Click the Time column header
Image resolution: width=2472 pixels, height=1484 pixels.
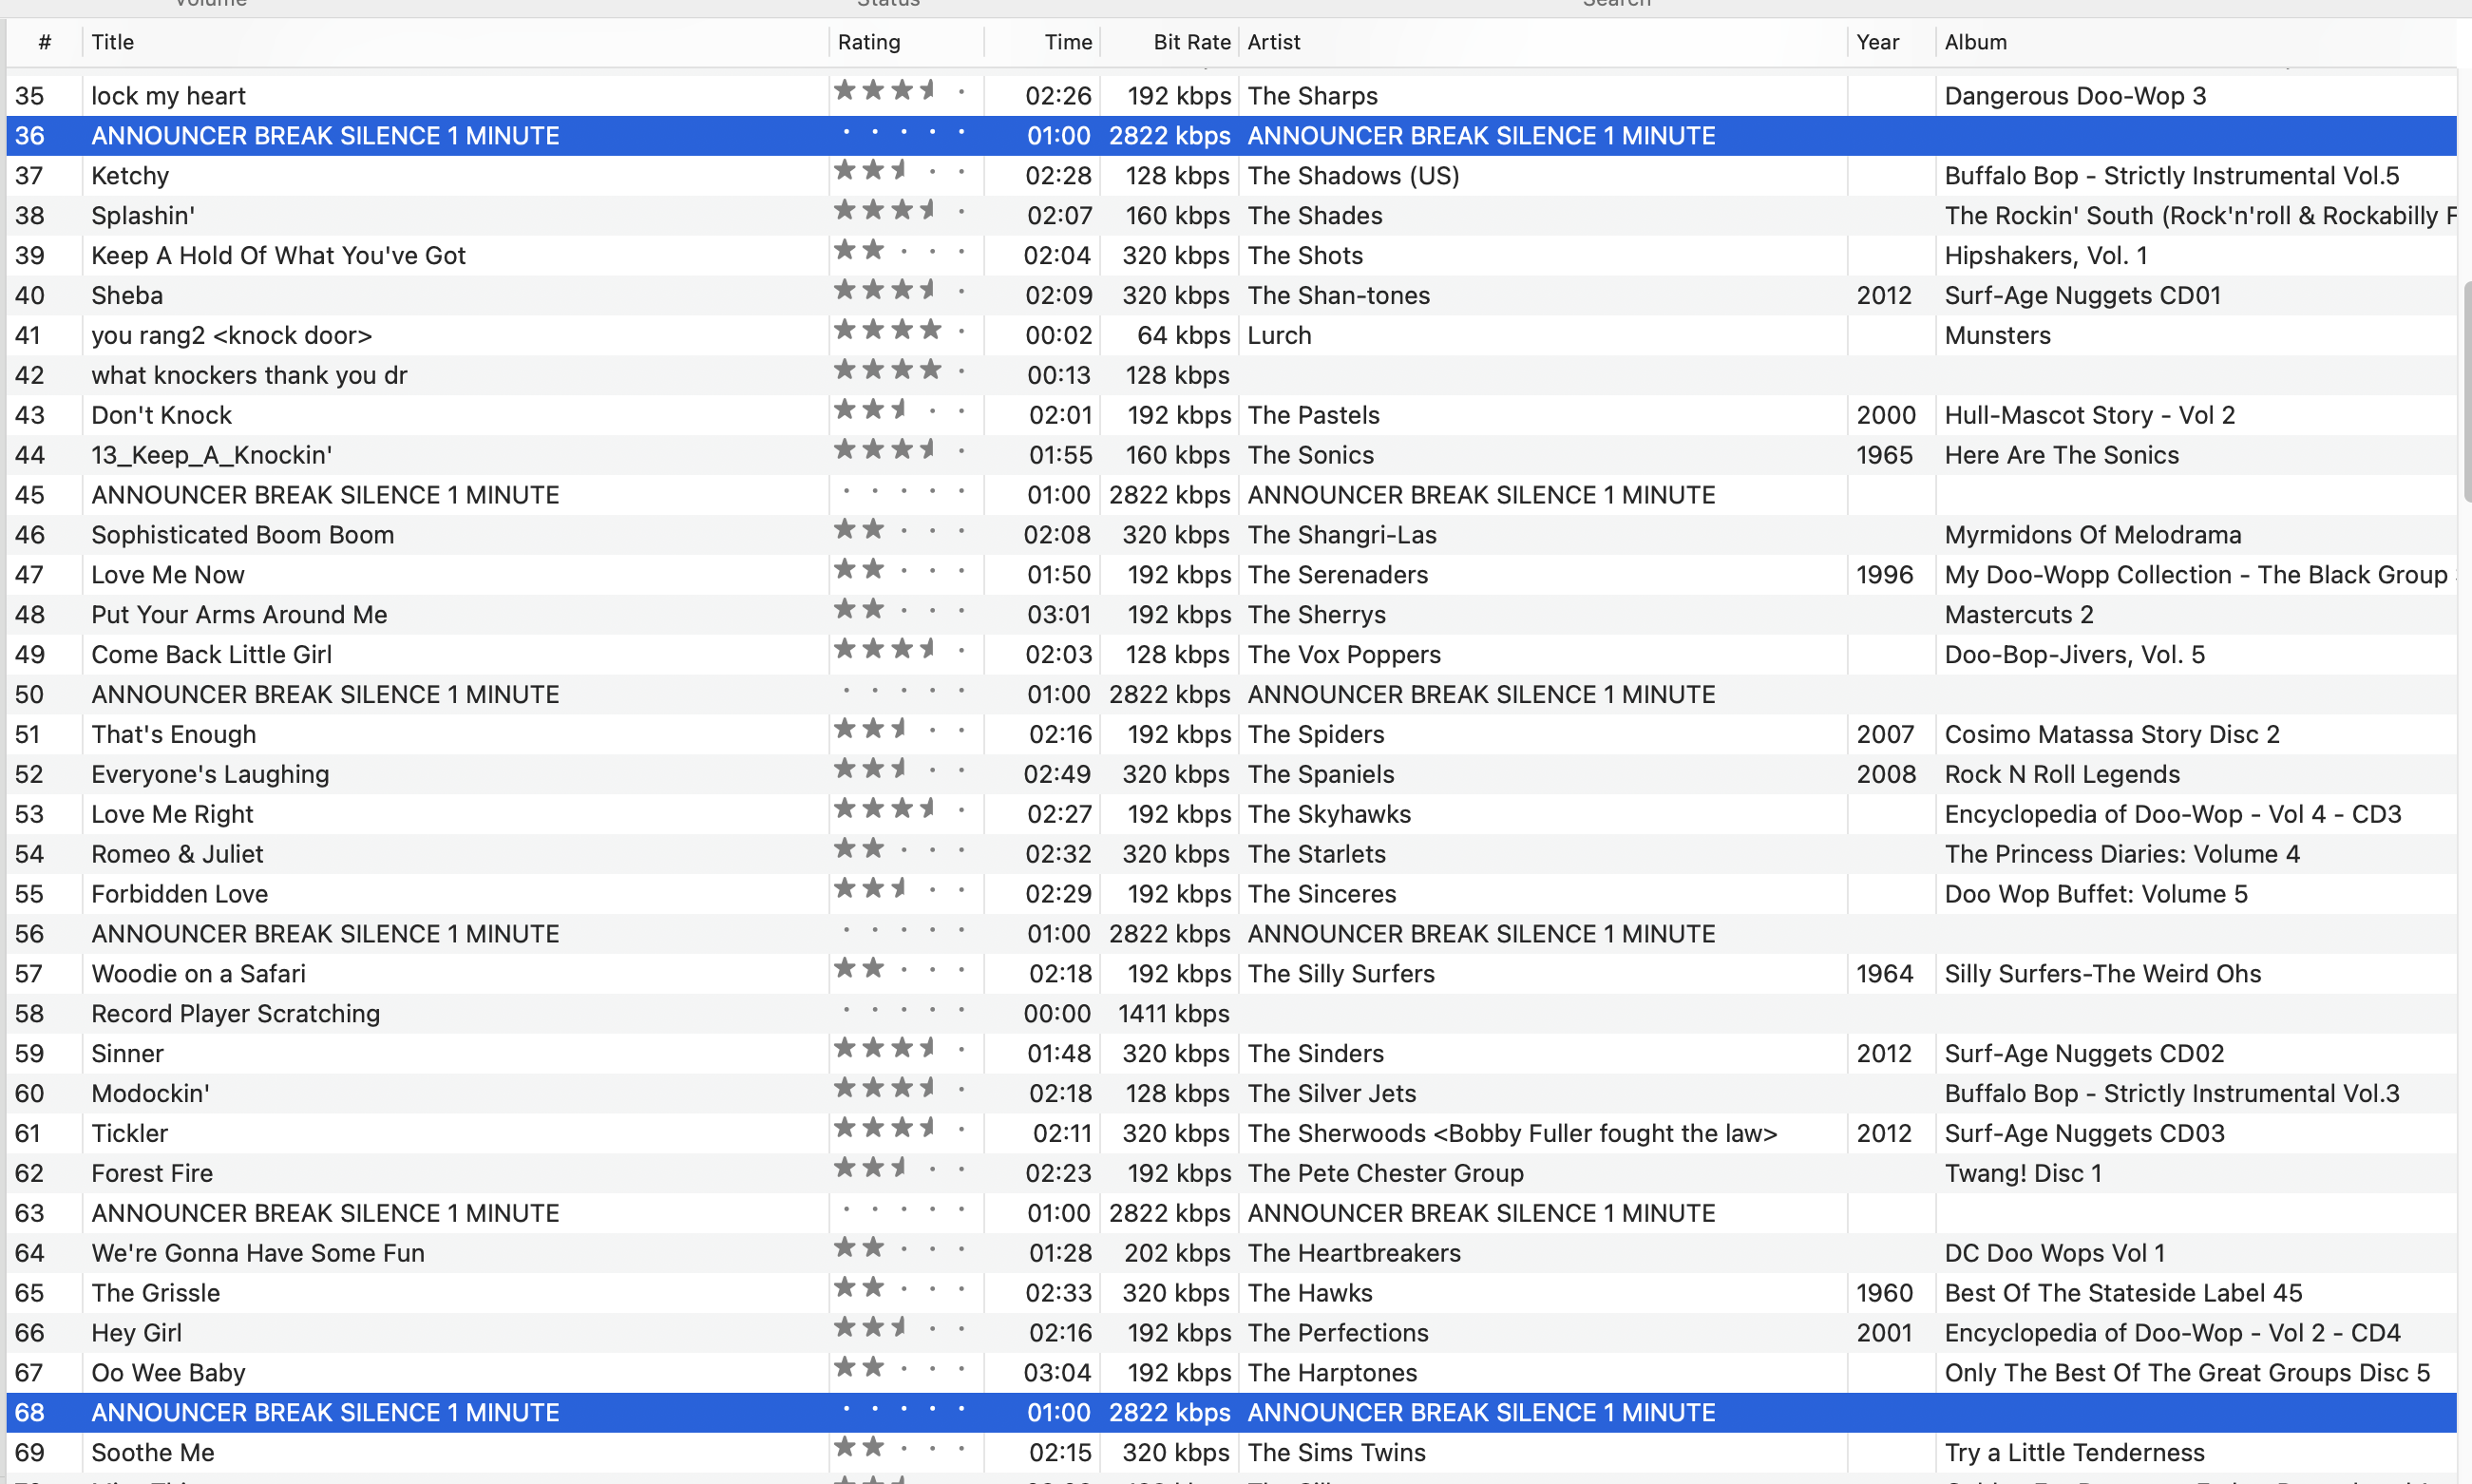[1067, 42]
